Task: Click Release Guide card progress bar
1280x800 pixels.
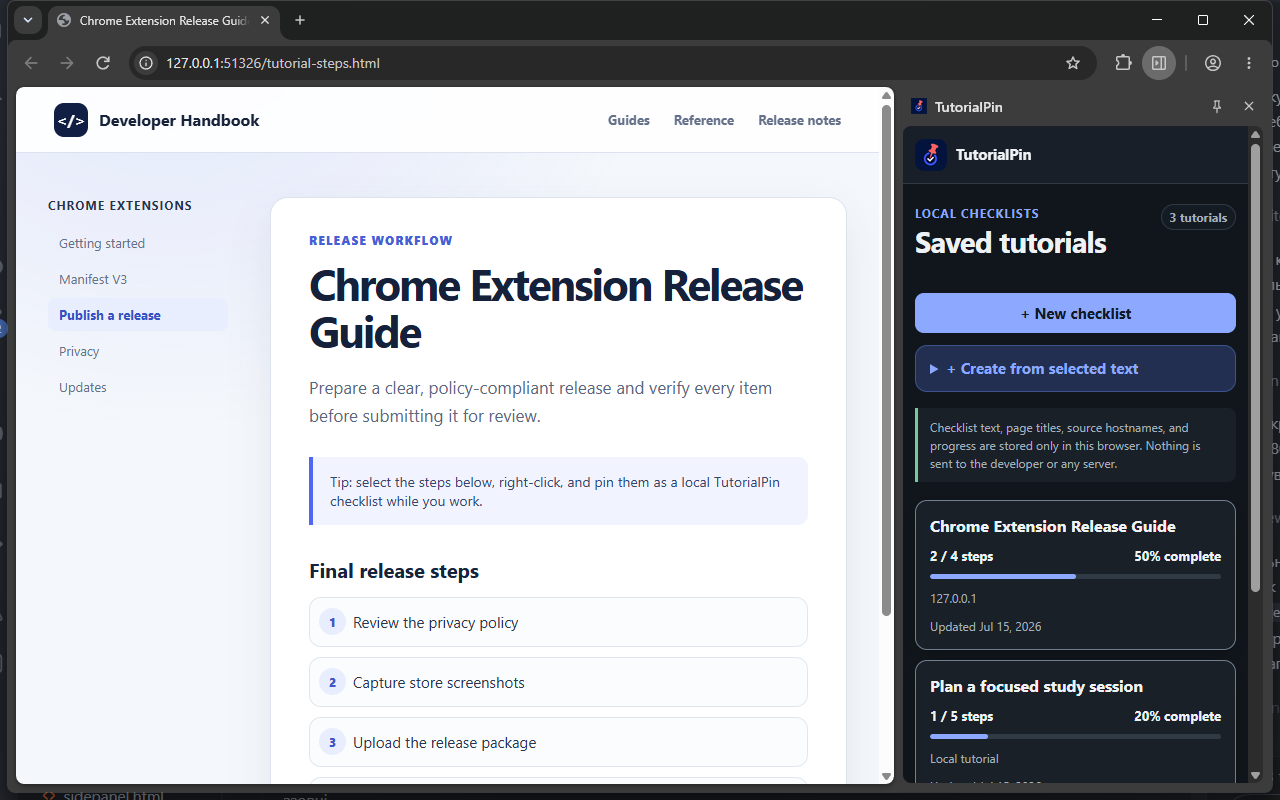Action: coord(1075,576)
